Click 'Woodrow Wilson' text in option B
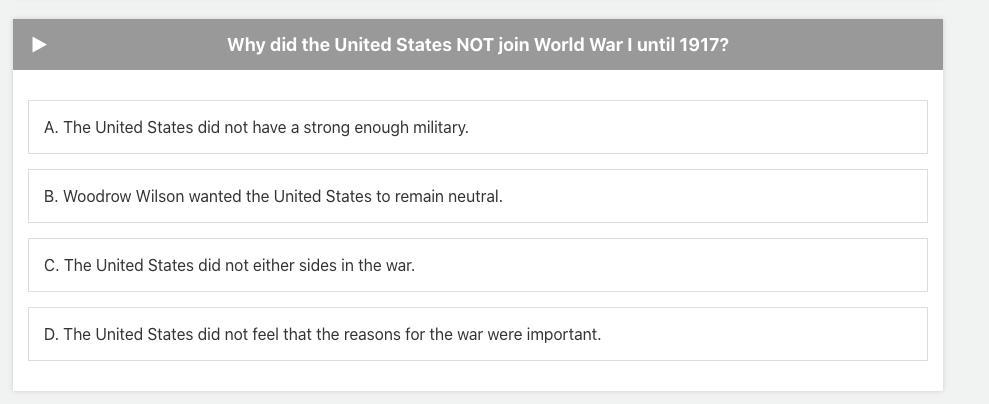The height and width of the screenshot is (404, 989). [124, 197]
